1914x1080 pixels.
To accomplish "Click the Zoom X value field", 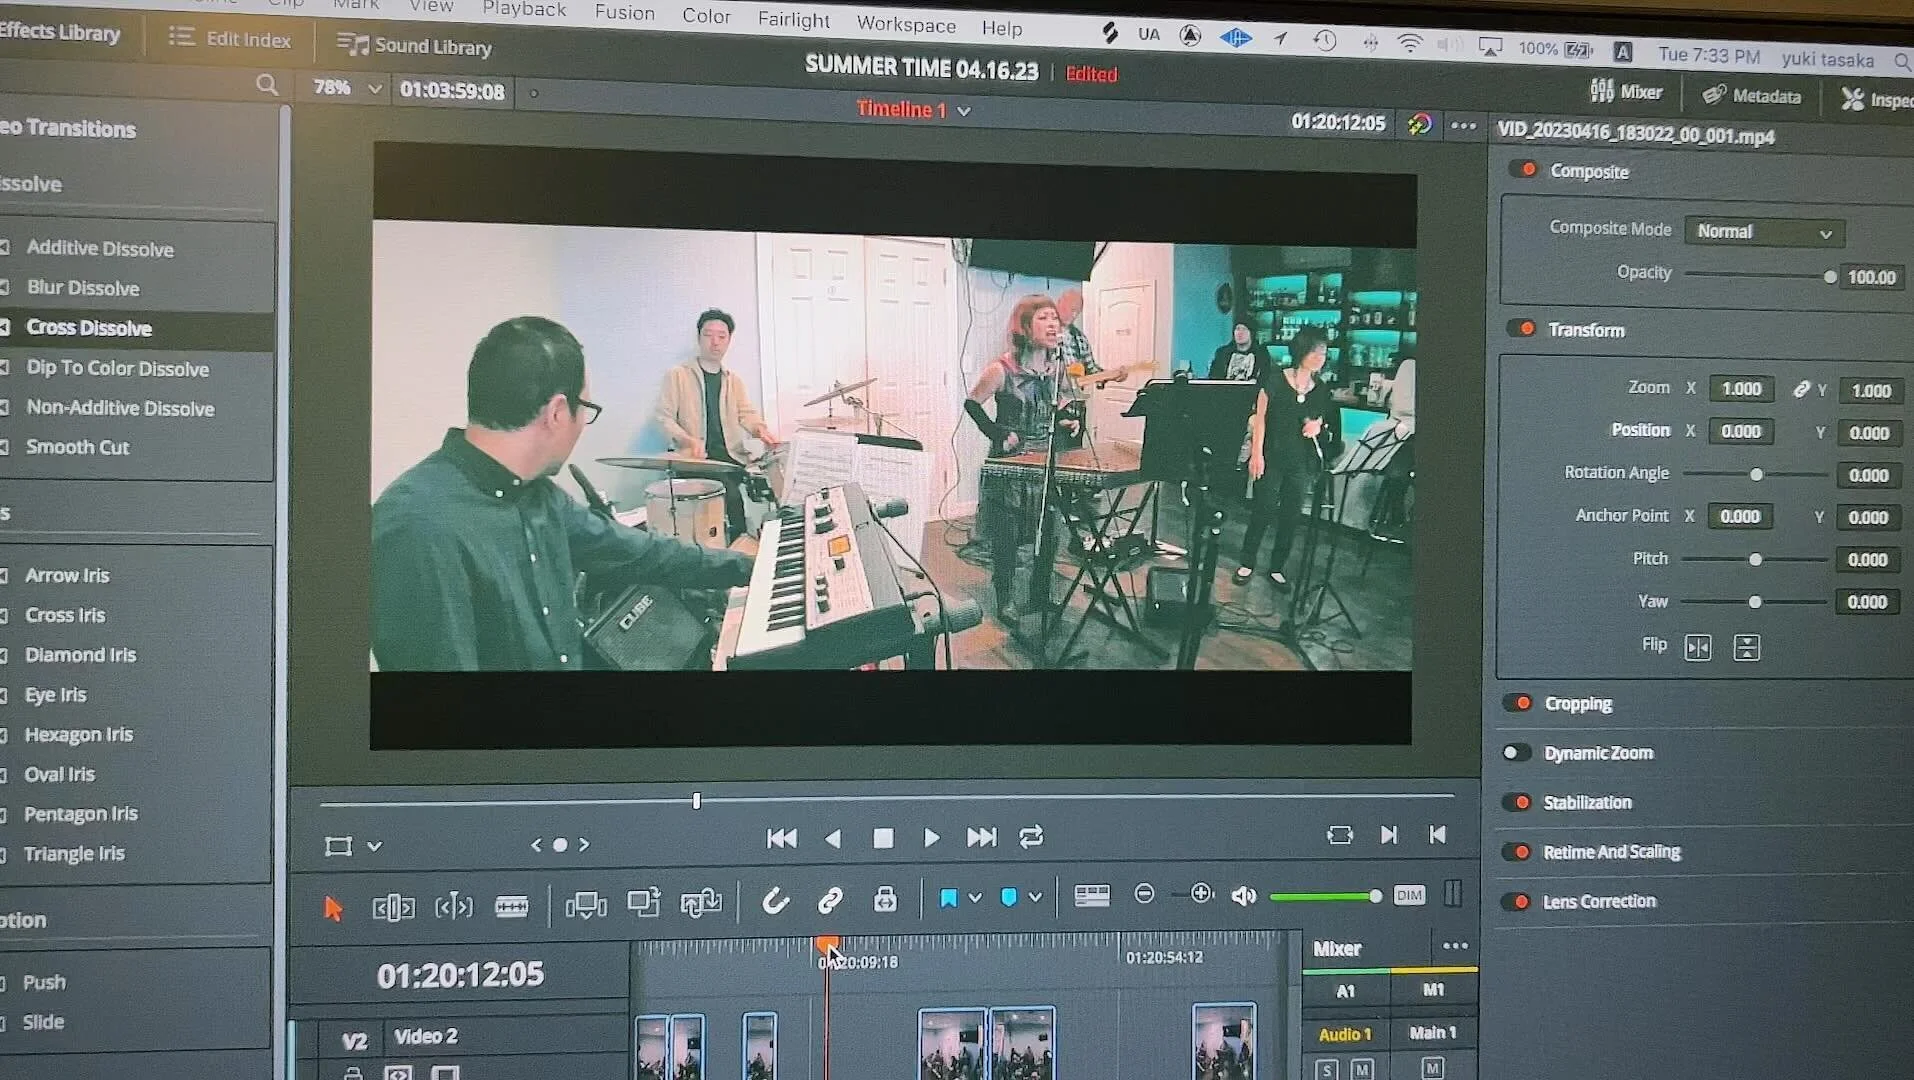I will pyautogui.click(x=1741, y=389).
